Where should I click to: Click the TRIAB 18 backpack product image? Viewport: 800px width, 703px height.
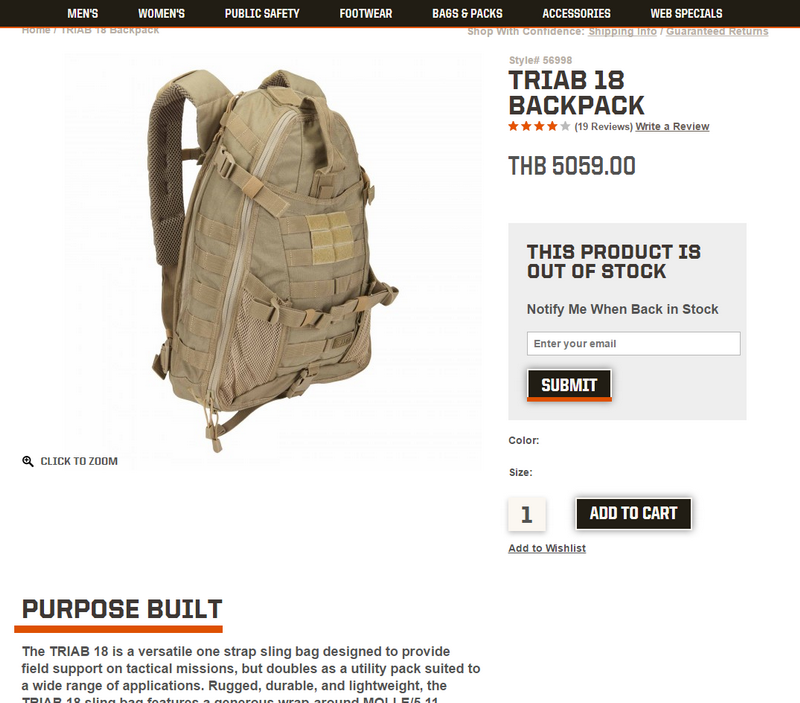(x=272, y=260)
